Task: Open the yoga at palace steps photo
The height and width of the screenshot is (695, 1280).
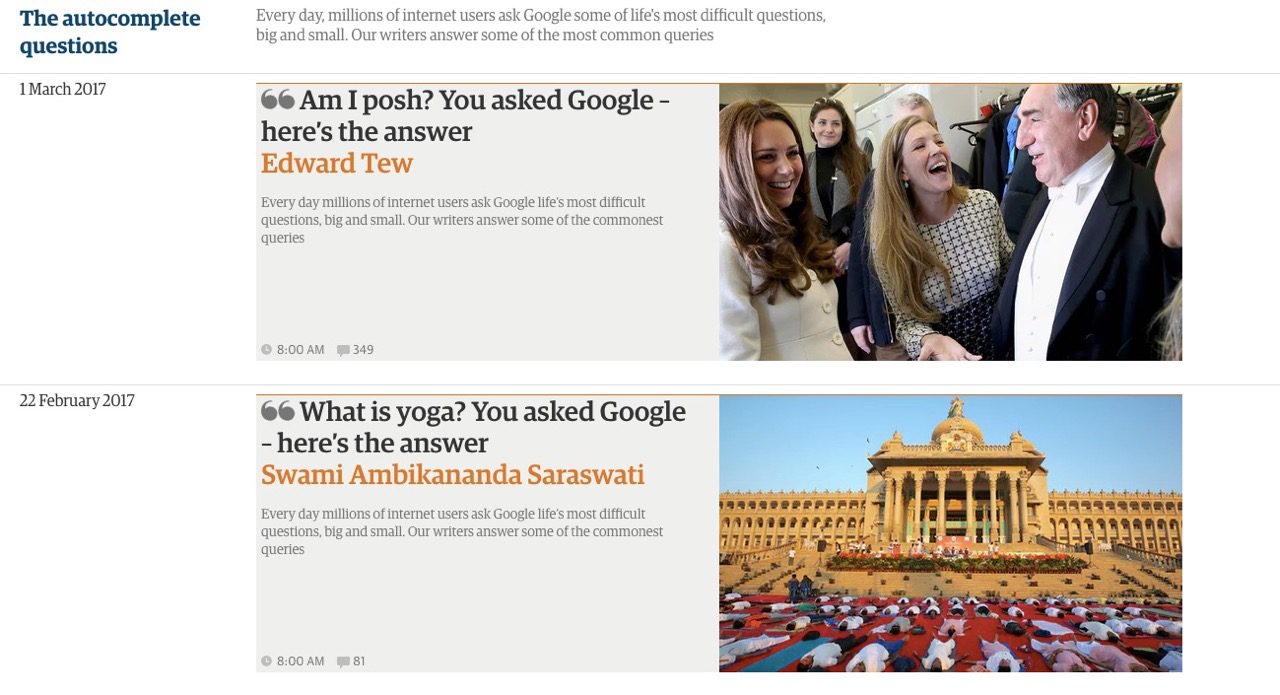Action: click(950, 533)
